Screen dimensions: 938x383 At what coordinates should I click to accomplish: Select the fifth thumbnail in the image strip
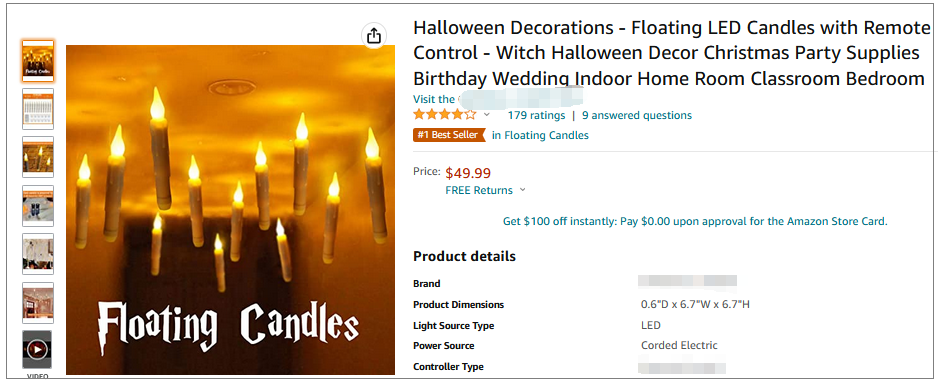click(38, 254)
